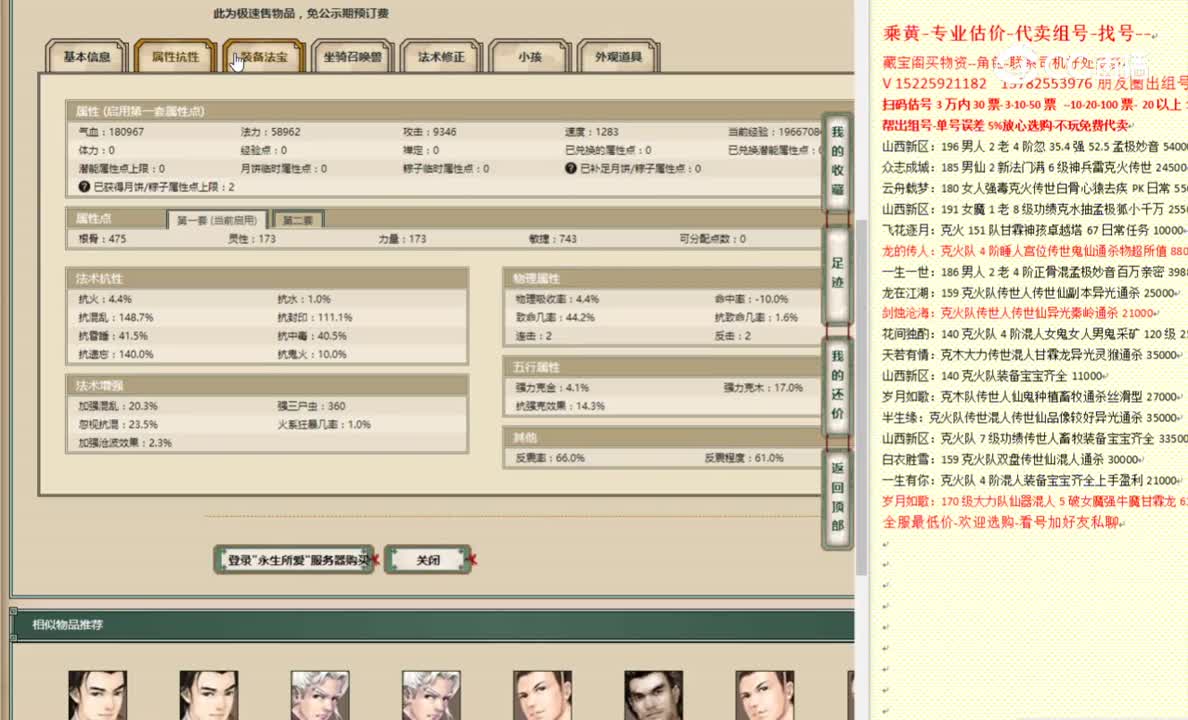Click the 法术抗性 section header
Screen dimensions: 1188x720
pyautogui.click(x=267, y=279)
